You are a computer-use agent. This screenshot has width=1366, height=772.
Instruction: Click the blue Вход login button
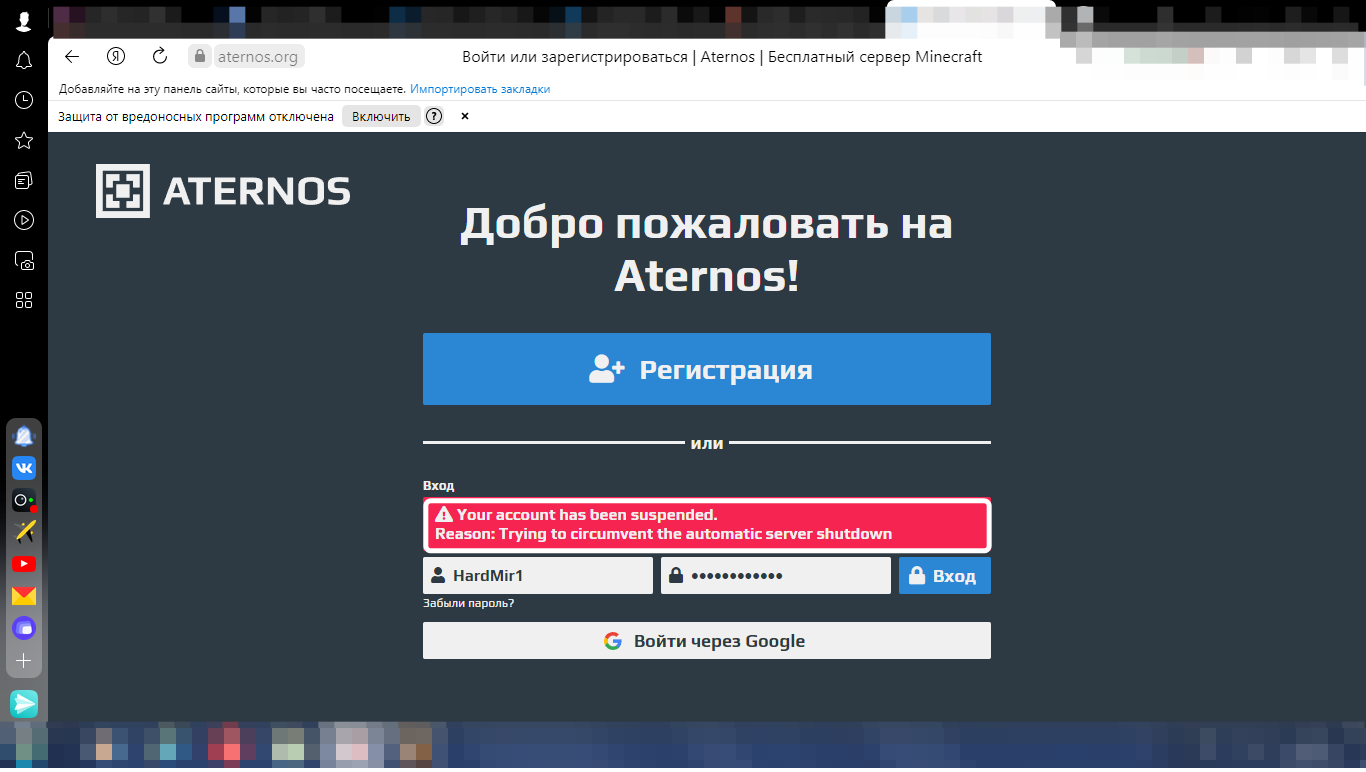pyautogui.click(x=945, y=576)
